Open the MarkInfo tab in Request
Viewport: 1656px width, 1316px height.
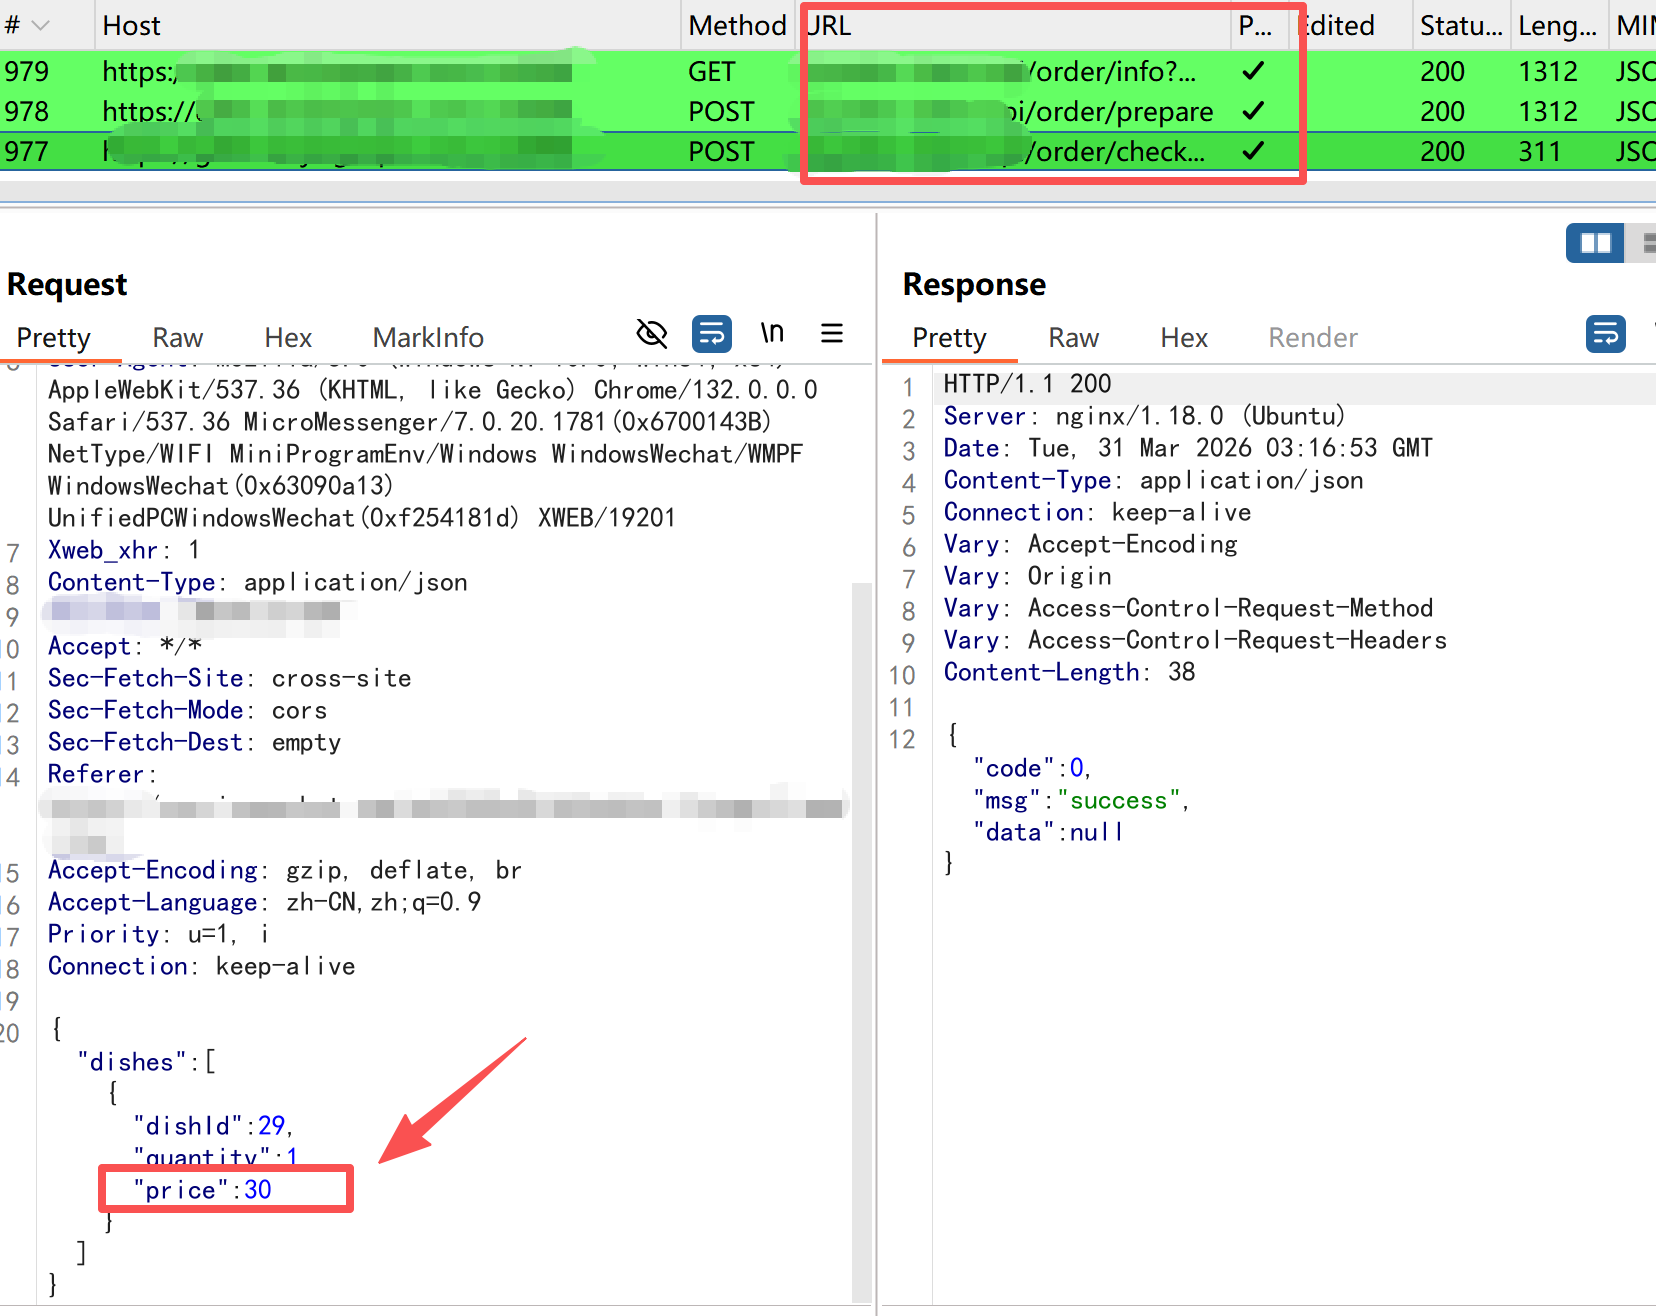tap(428, 338)
